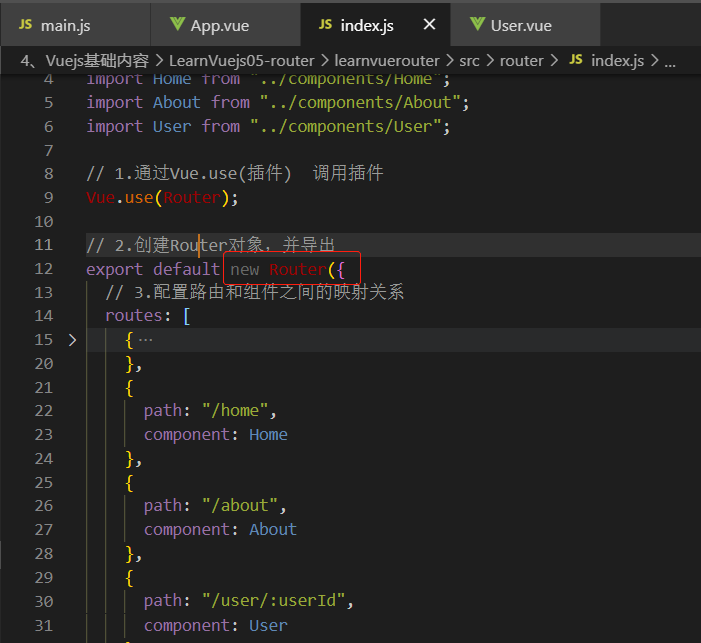Screen dimensions: 701x643
Task: Switch to the main.js tab
Action: coord(75,25)
